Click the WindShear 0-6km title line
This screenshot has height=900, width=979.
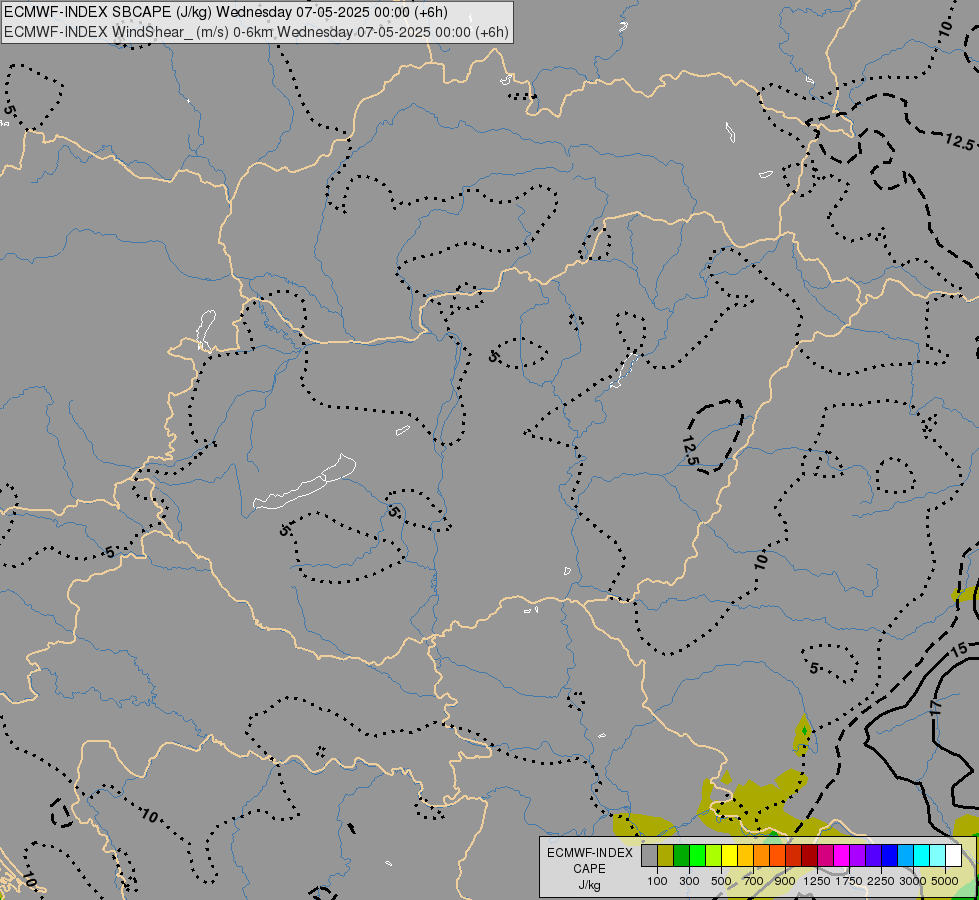tap(256, 32)
